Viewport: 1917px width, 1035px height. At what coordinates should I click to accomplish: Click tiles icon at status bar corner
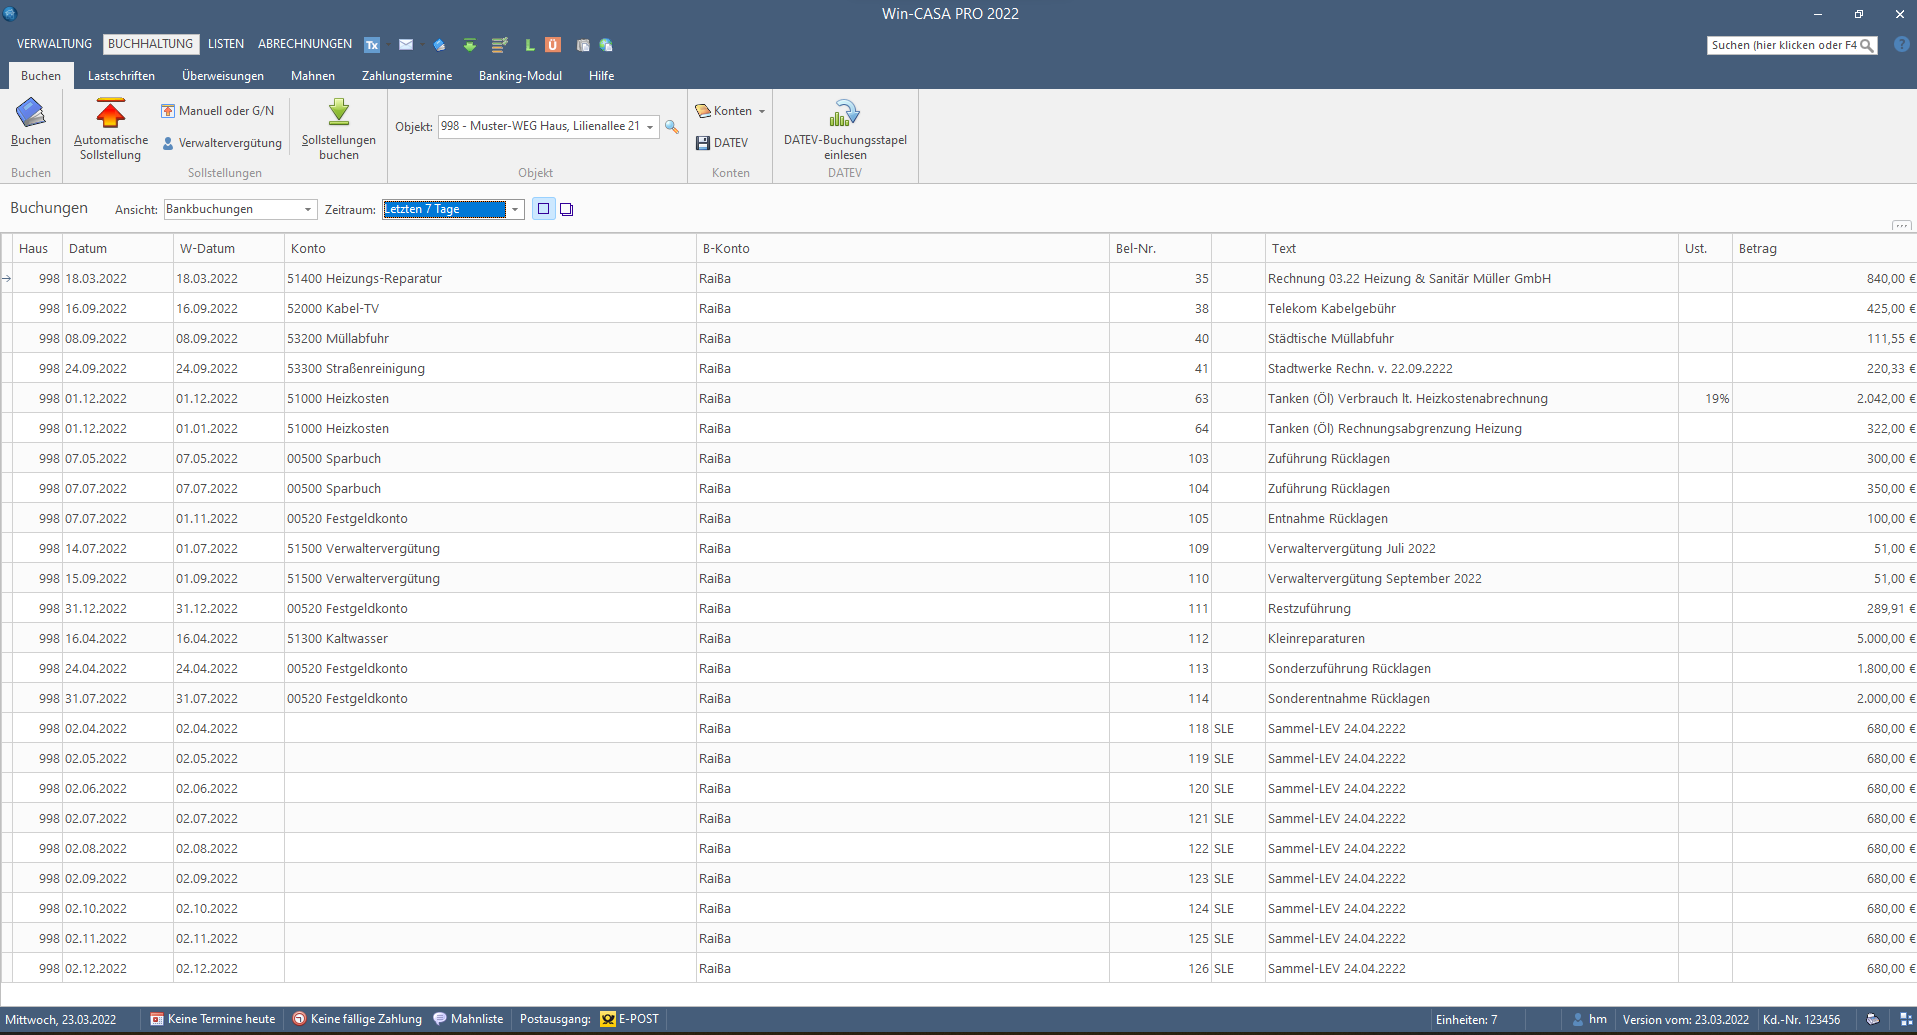pyautogui.click(x=1905, y=1019)
